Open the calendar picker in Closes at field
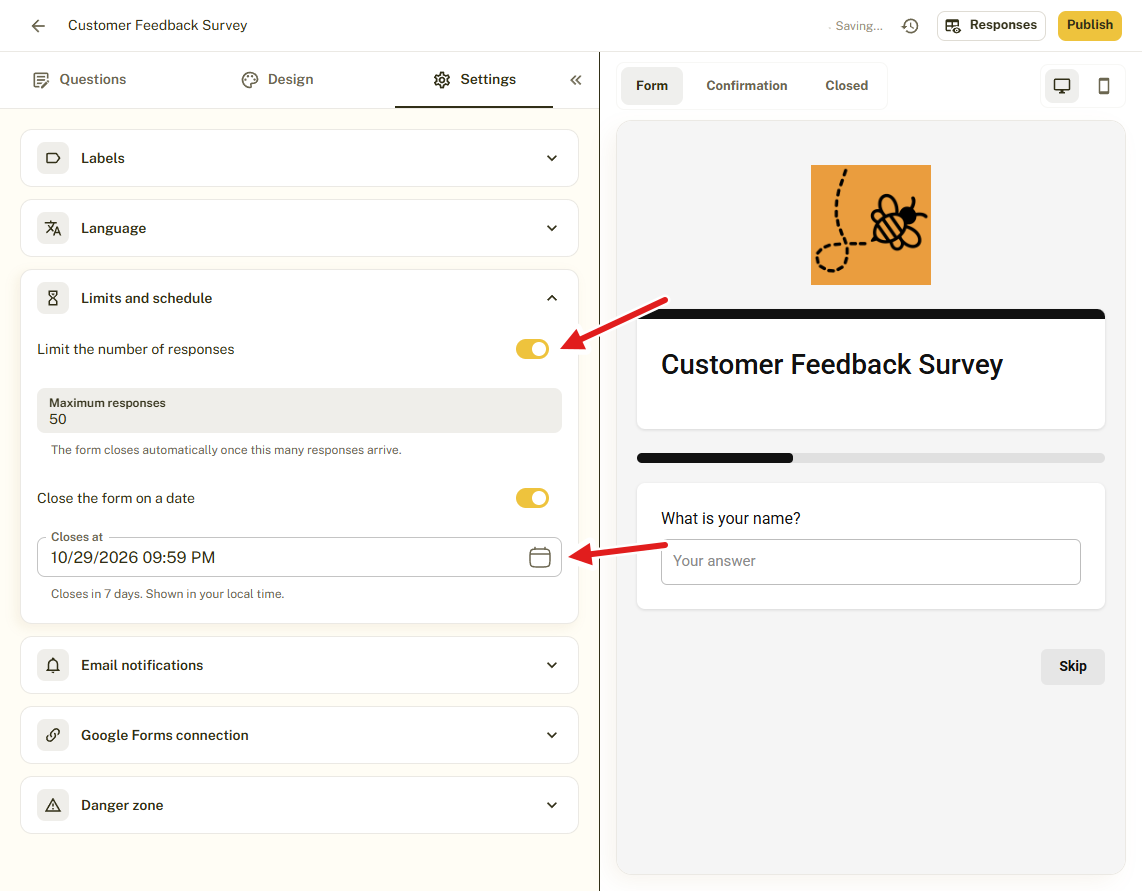Screen dimensions: 1142x891 tap(540, 557)
